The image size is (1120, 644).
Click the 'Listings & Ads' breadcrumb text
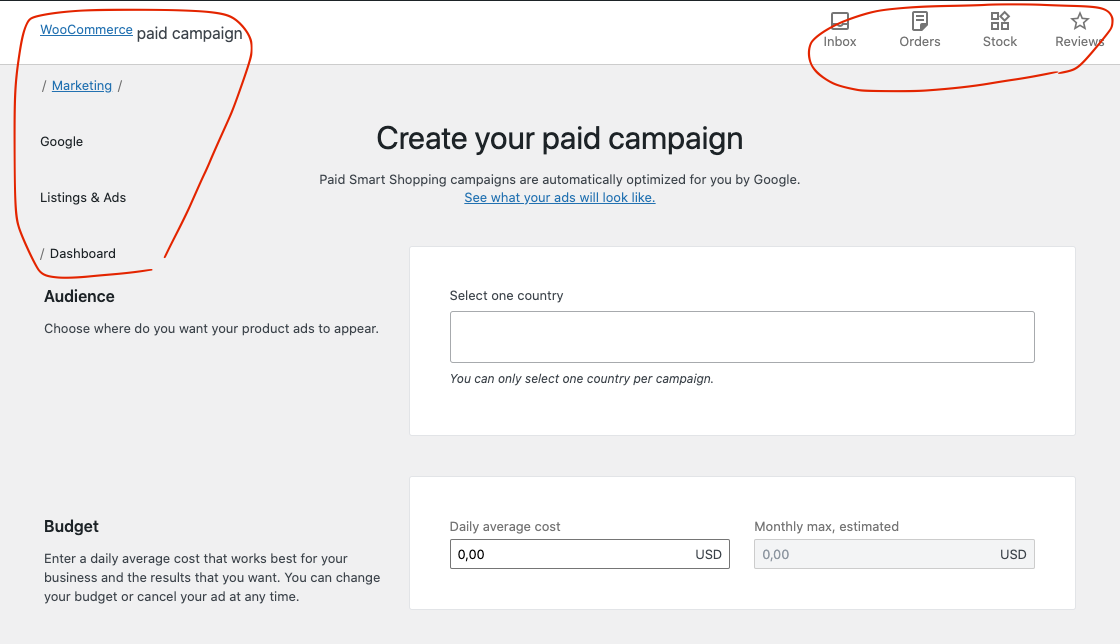[83, 198]
